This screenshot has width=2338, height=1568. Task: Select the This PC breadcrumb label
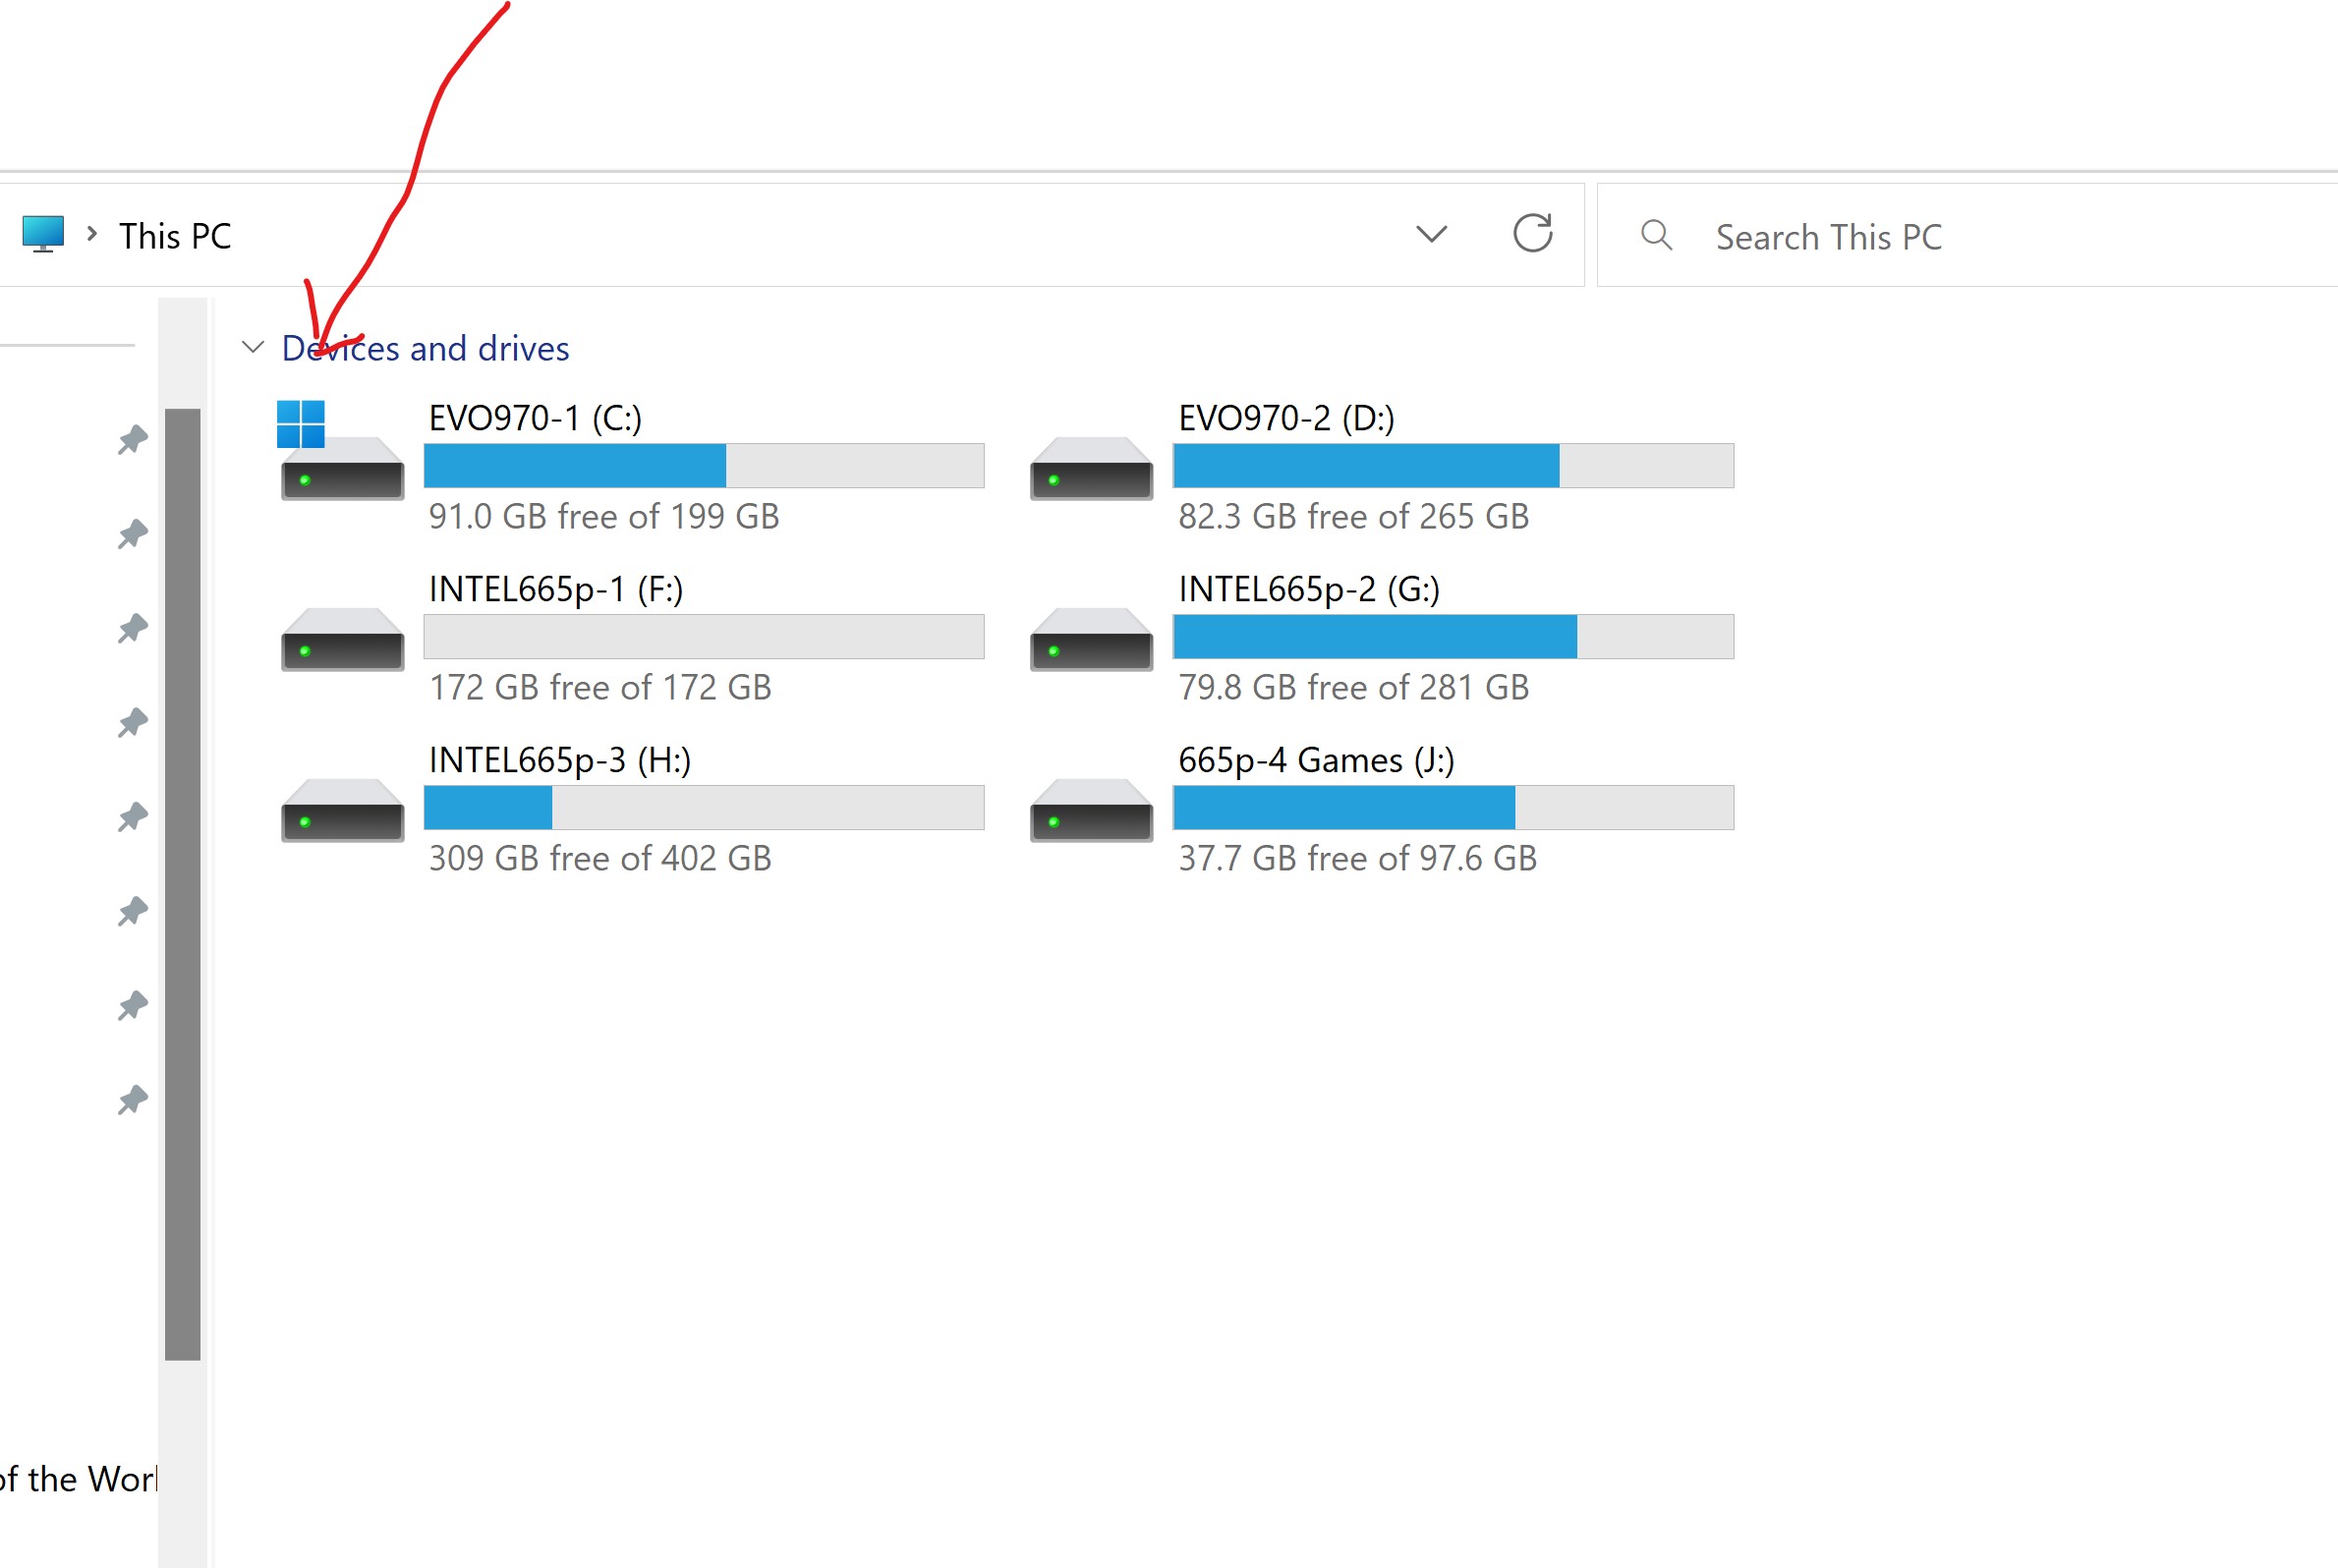(175, 236)
